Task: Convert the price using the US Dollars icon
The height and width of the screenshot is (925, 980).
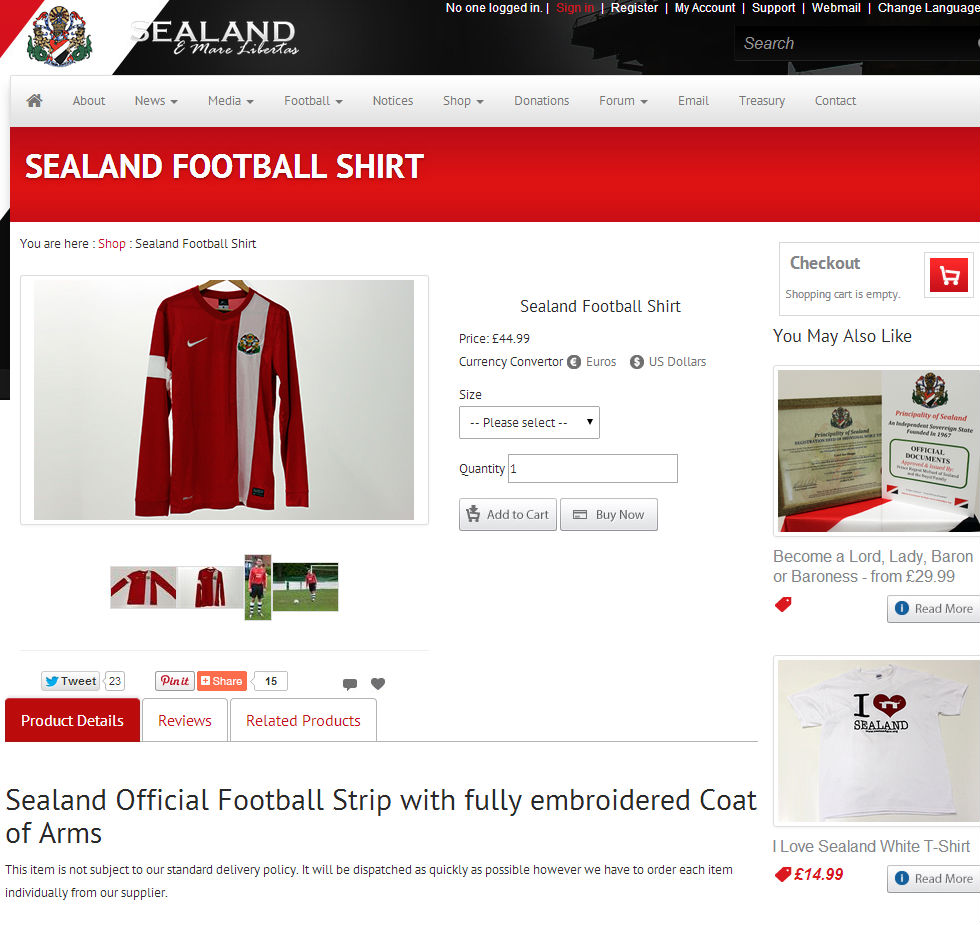Action: [x=636, y=362]
